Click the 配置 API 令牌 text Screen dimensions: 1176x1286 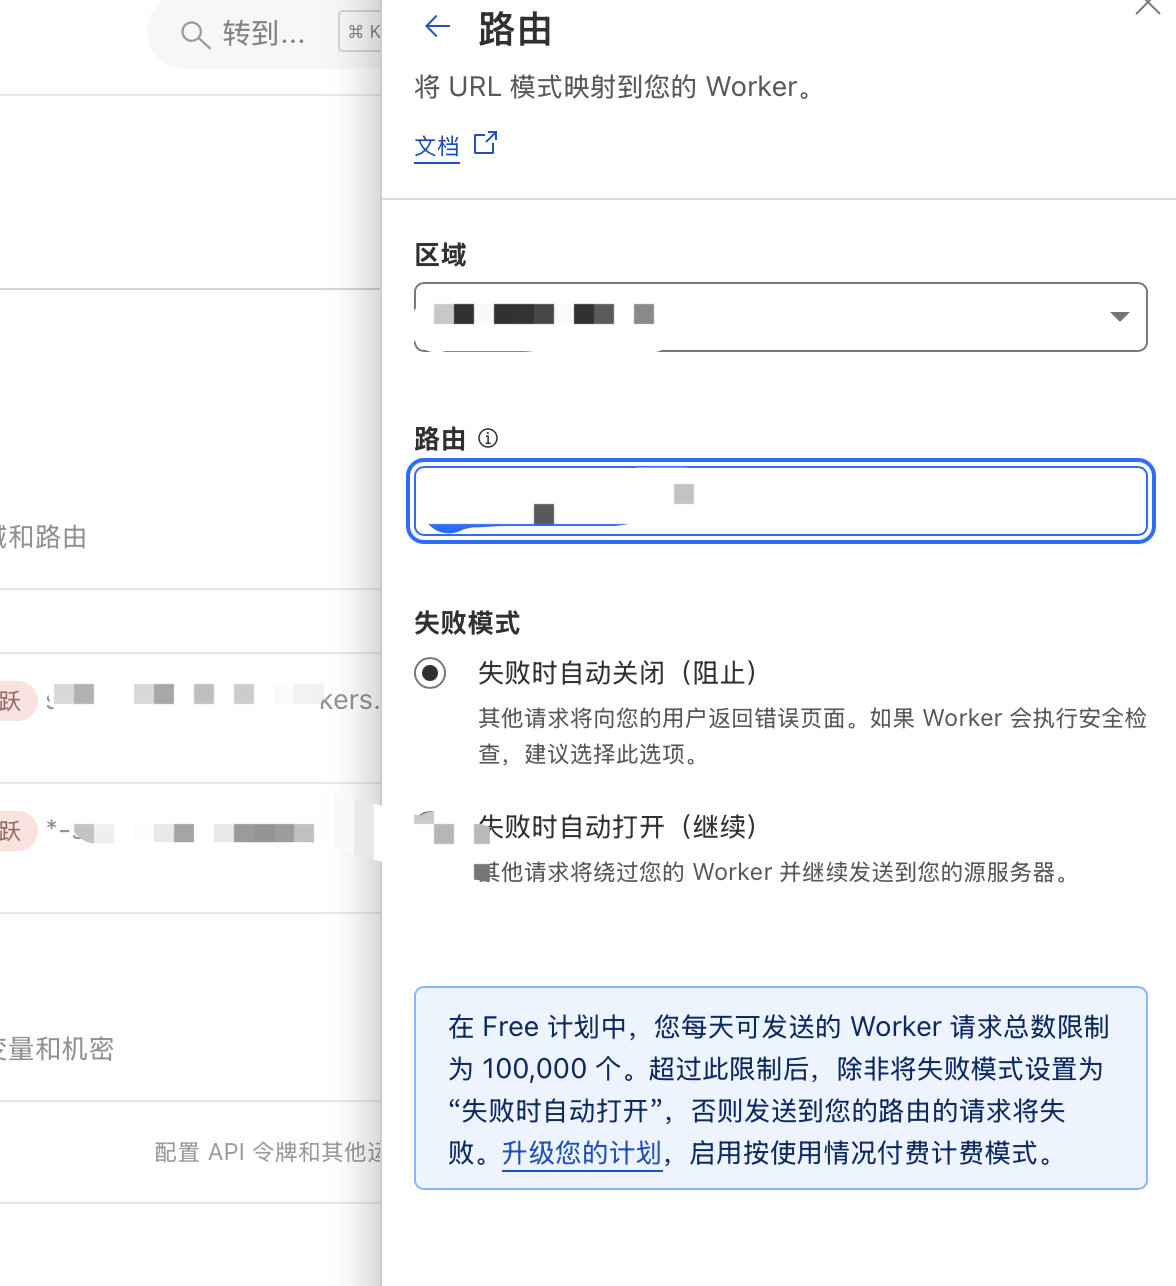[x=267, y=1152]
